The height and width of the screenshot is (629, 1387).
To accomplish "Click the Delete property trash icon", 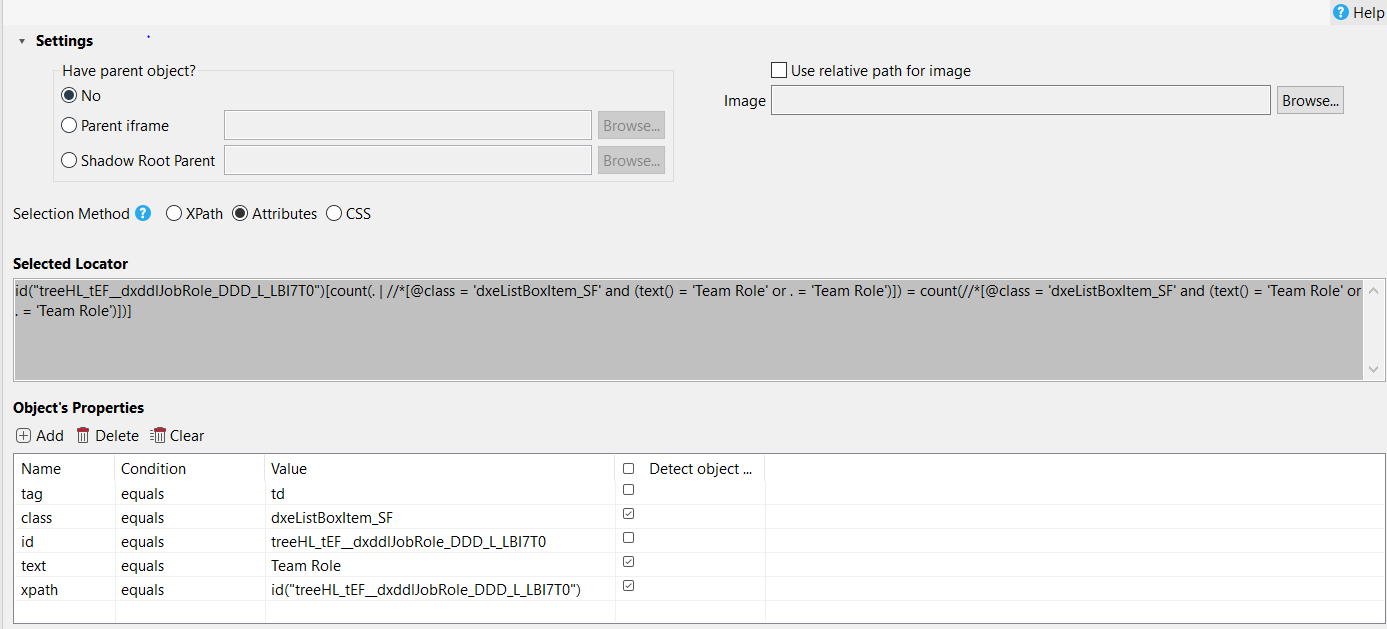I will [x=83, y=436].
